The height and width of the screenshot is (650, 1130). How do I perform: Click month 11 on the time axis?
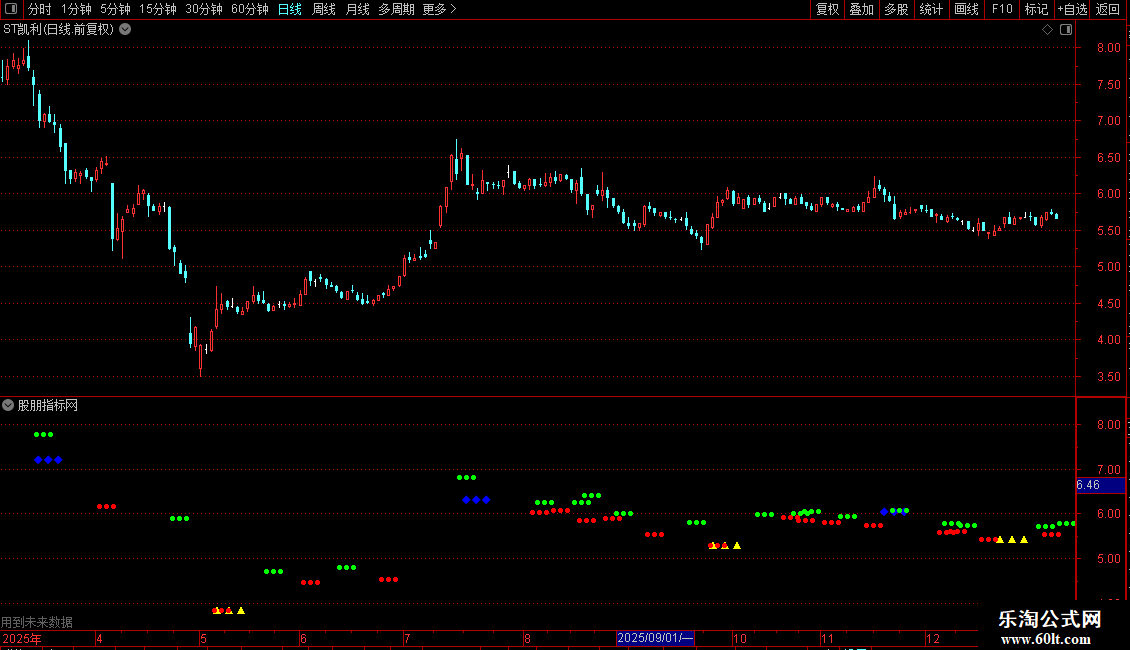pyautogui.click(x=827, y=638)
